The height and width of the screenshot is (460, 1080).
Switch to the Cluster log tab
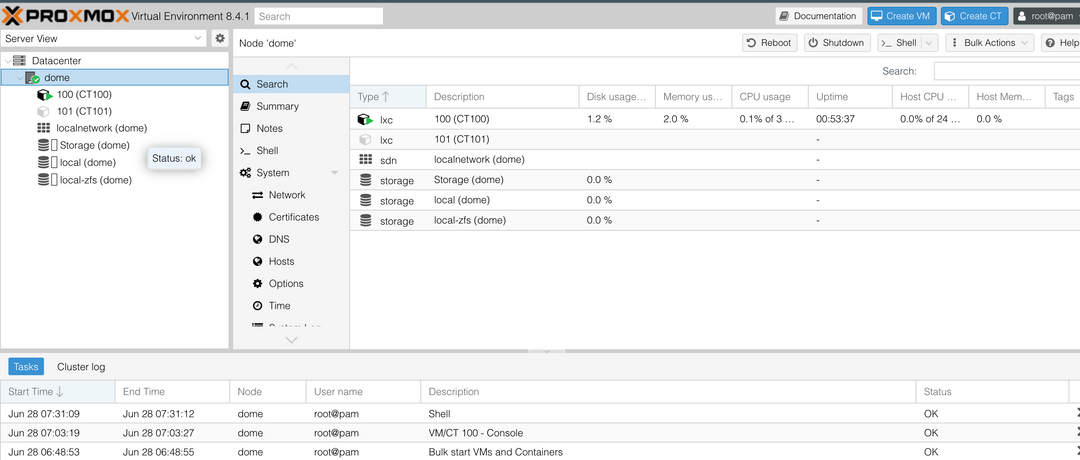pyautogui.click(x=81, y=367)
